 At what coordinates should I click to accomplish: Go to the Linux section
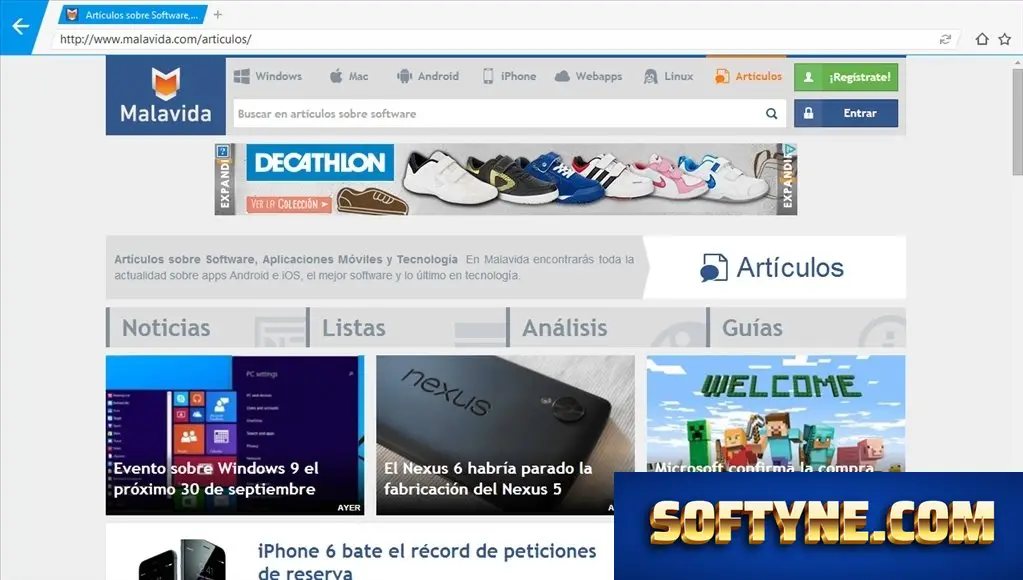(x=669, y=76)
